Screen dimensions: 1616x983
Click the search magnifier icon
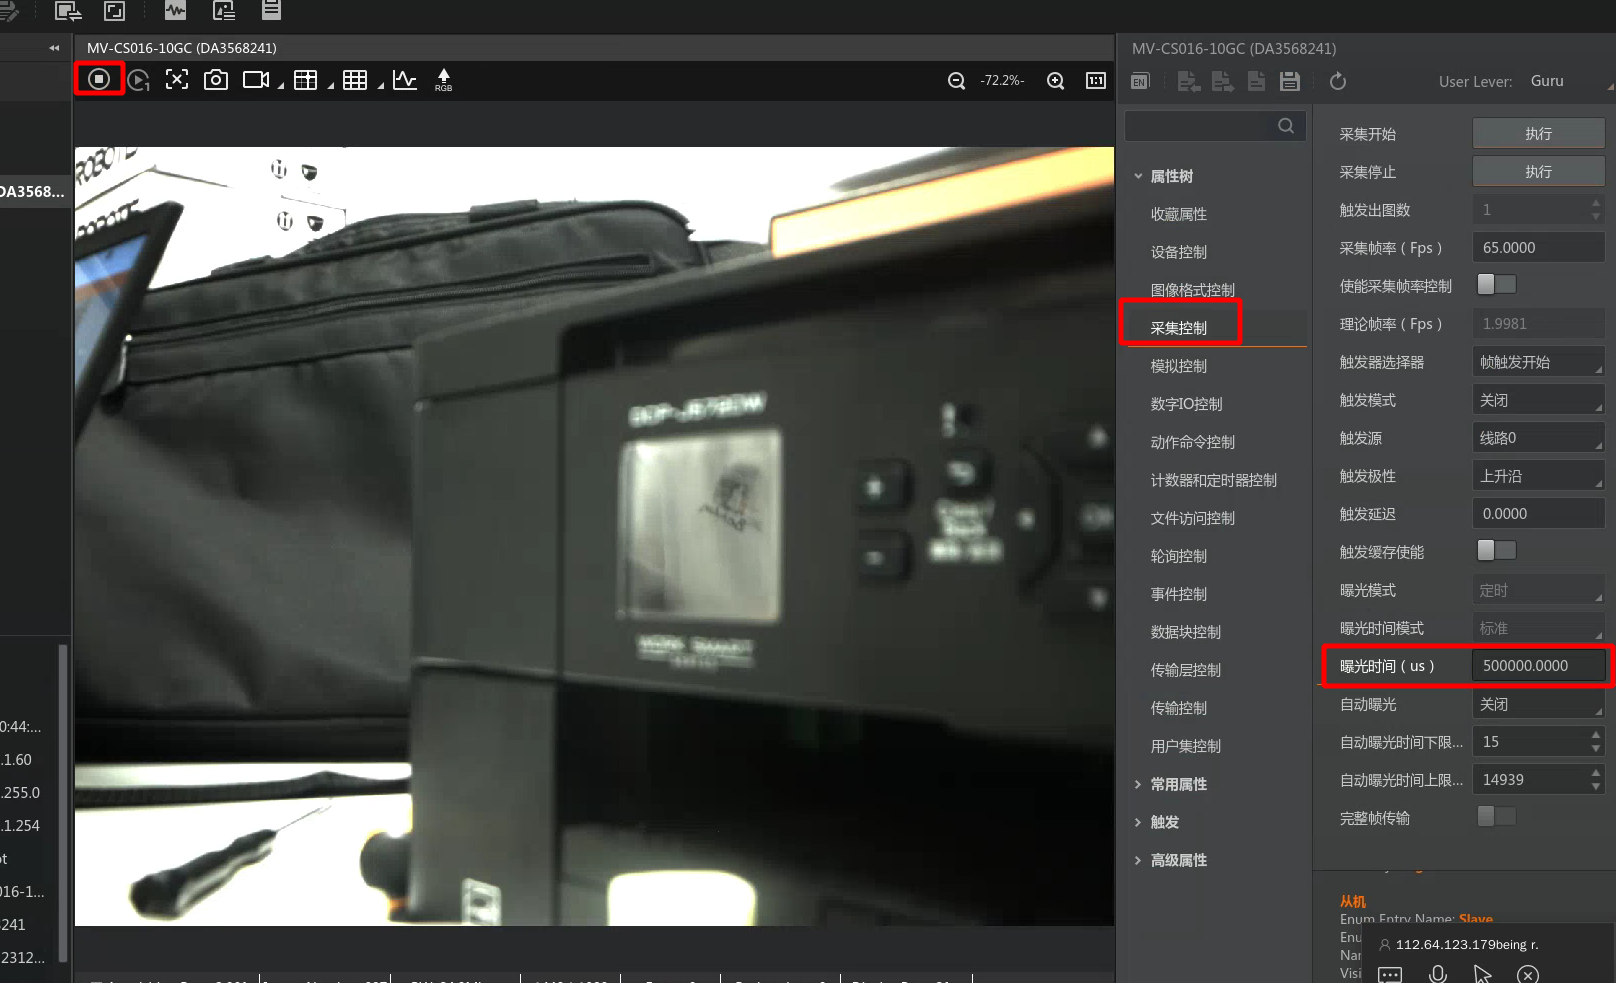(x=1286, y=126)
